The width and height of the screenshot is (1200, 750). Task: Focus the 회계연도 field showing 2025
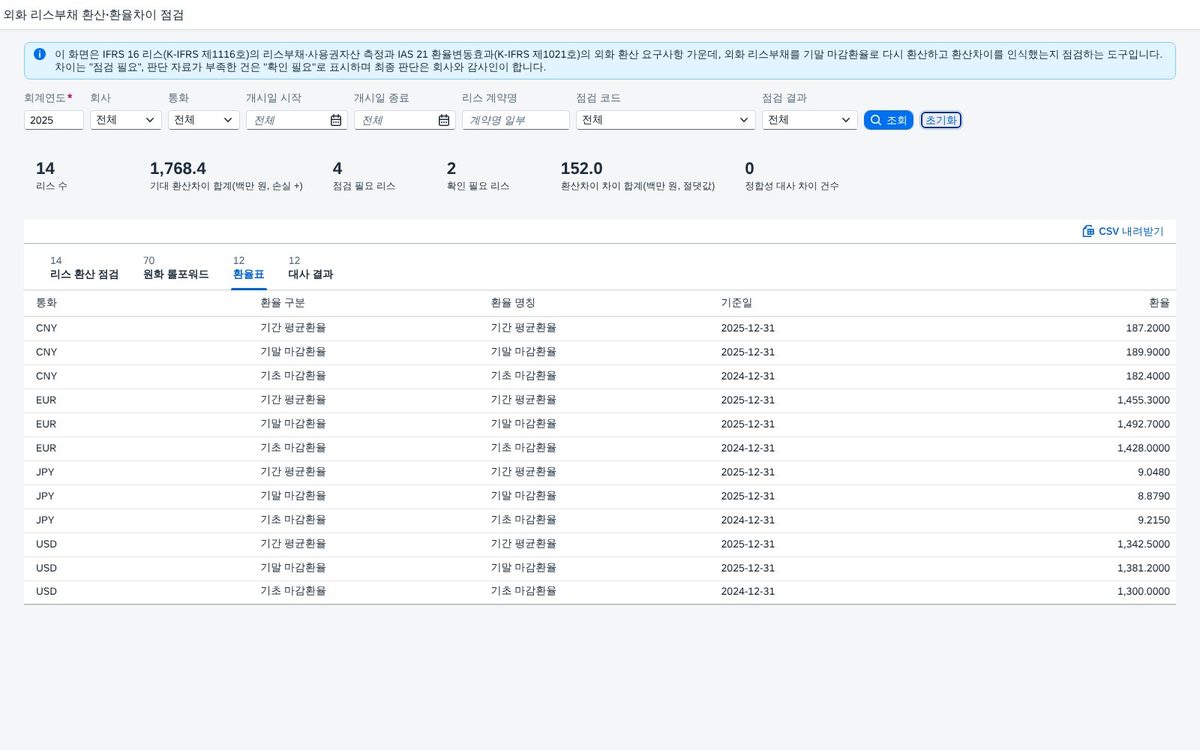pyautogui.click(x=54, y=120)
